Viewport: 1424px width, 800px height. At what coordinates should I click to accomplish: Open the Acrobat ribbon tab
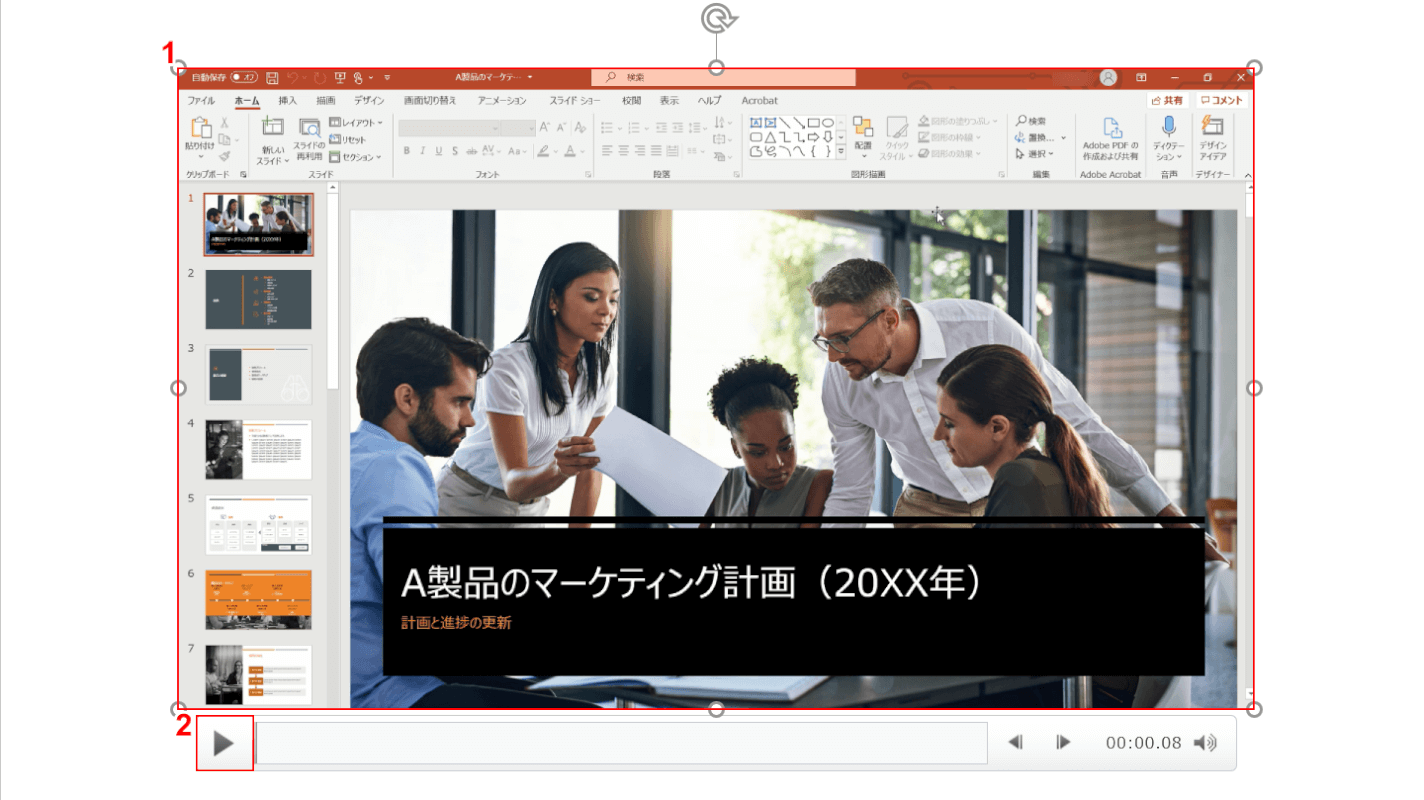[x=759, y=101]
